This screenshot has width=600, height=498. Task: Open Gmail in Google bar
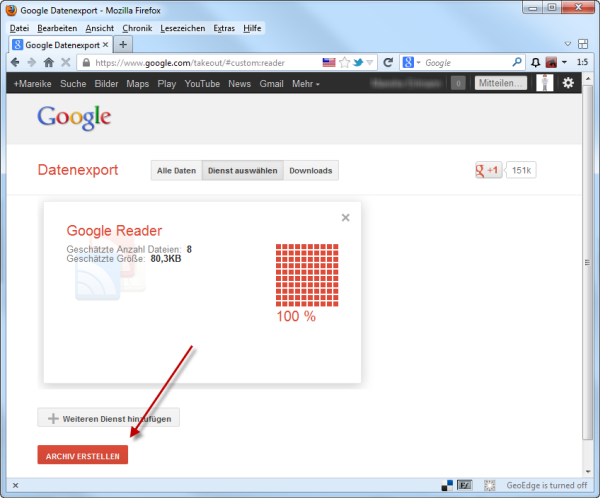tap(271, 84)
